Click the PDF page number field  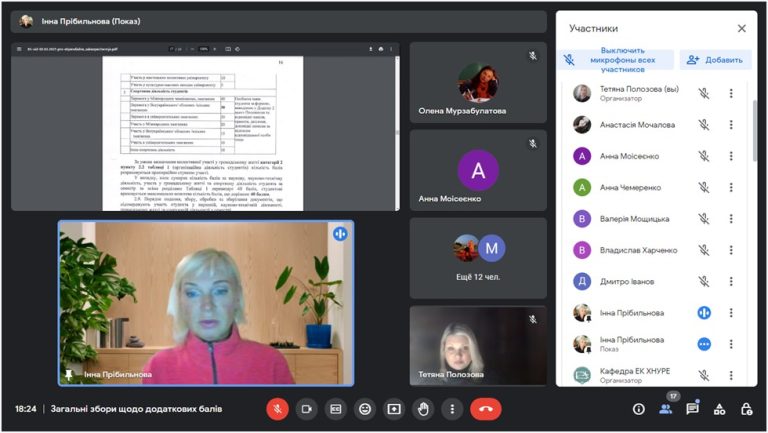(172, 49)
